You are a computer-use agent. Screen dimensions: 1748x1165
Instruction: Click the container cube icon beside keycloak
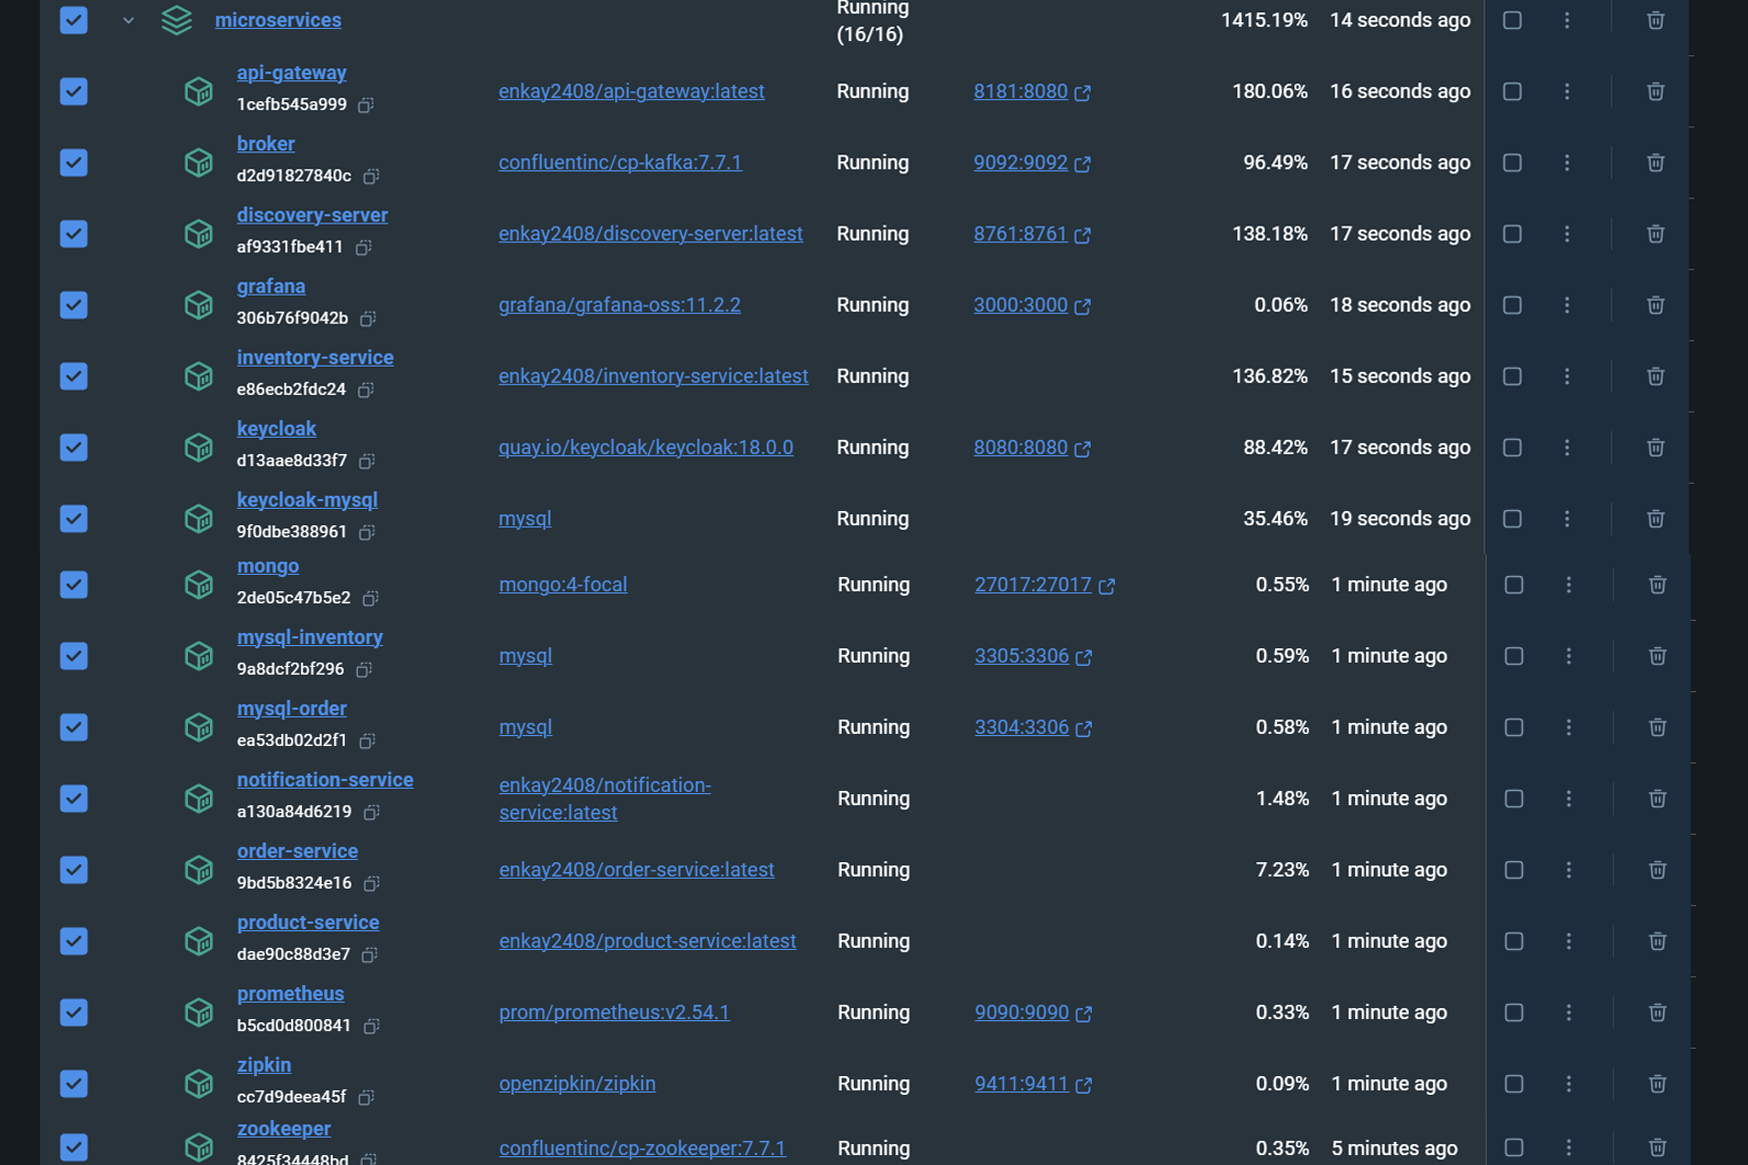[x=198, y=447]
